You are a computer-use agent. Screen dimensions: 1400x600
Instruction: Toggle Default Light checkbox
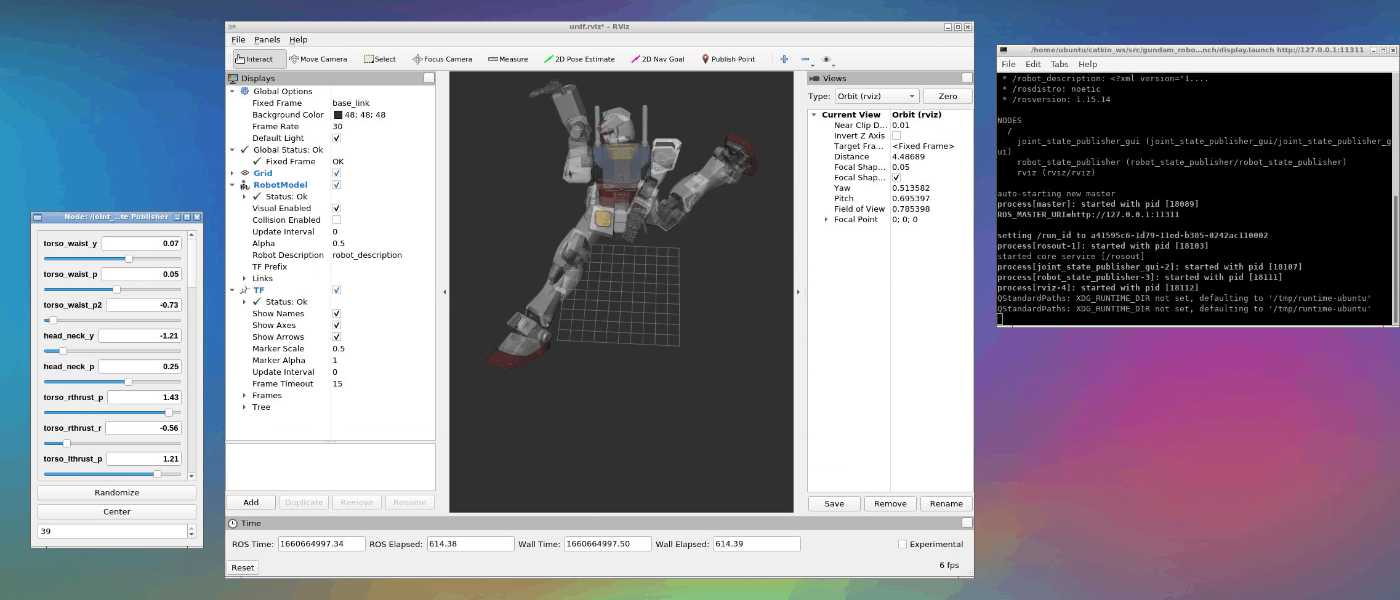tap(336, 138)
